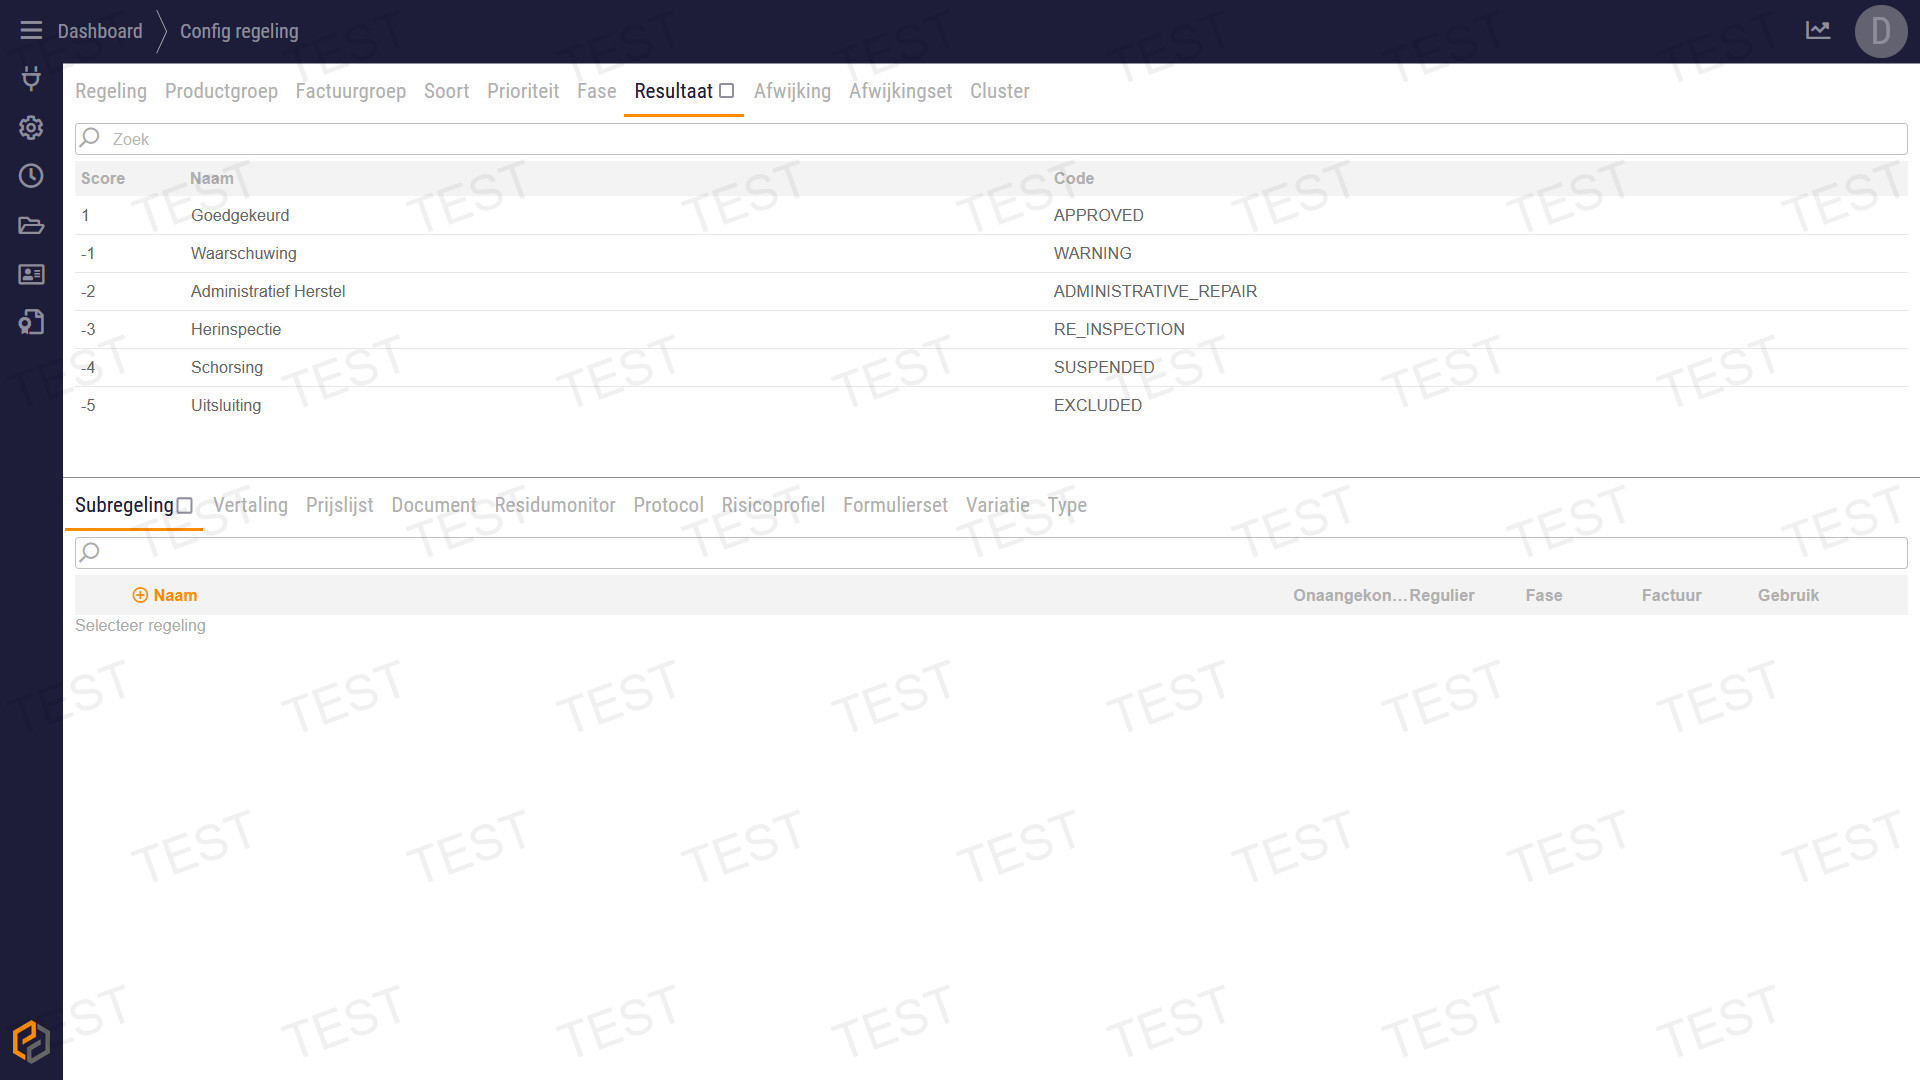Open the chart statistics icon
Viewport: 1920px width, 1080px height.
tap(1817, 31)
